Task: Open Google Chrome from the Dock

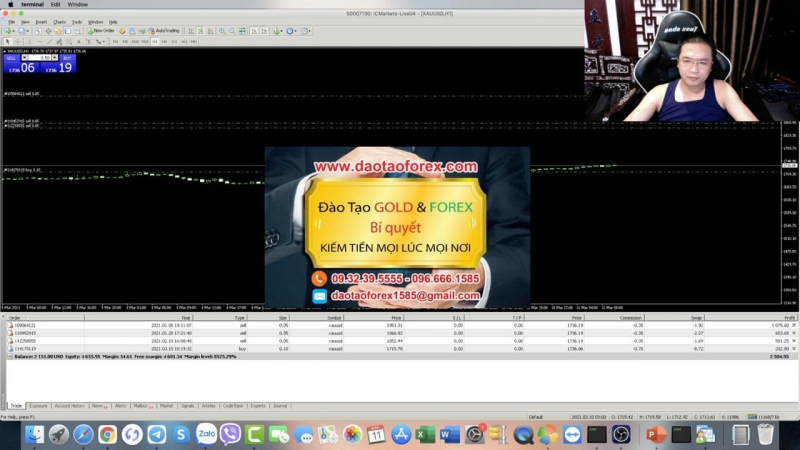Action: click(108, 434)
